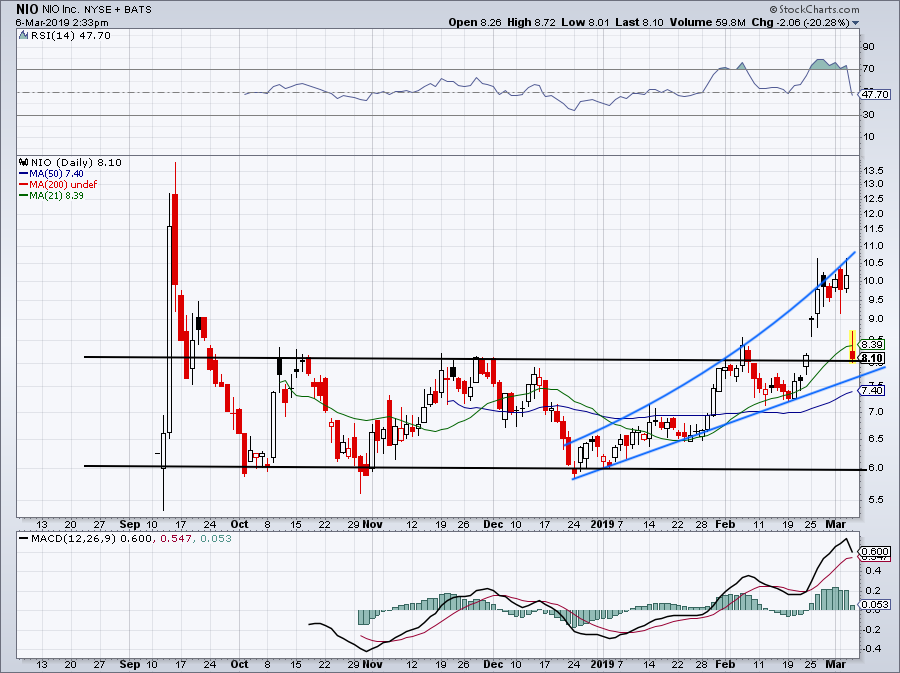
Task: Click the 'Volume 59.8M' value
Action: point(707,22)
